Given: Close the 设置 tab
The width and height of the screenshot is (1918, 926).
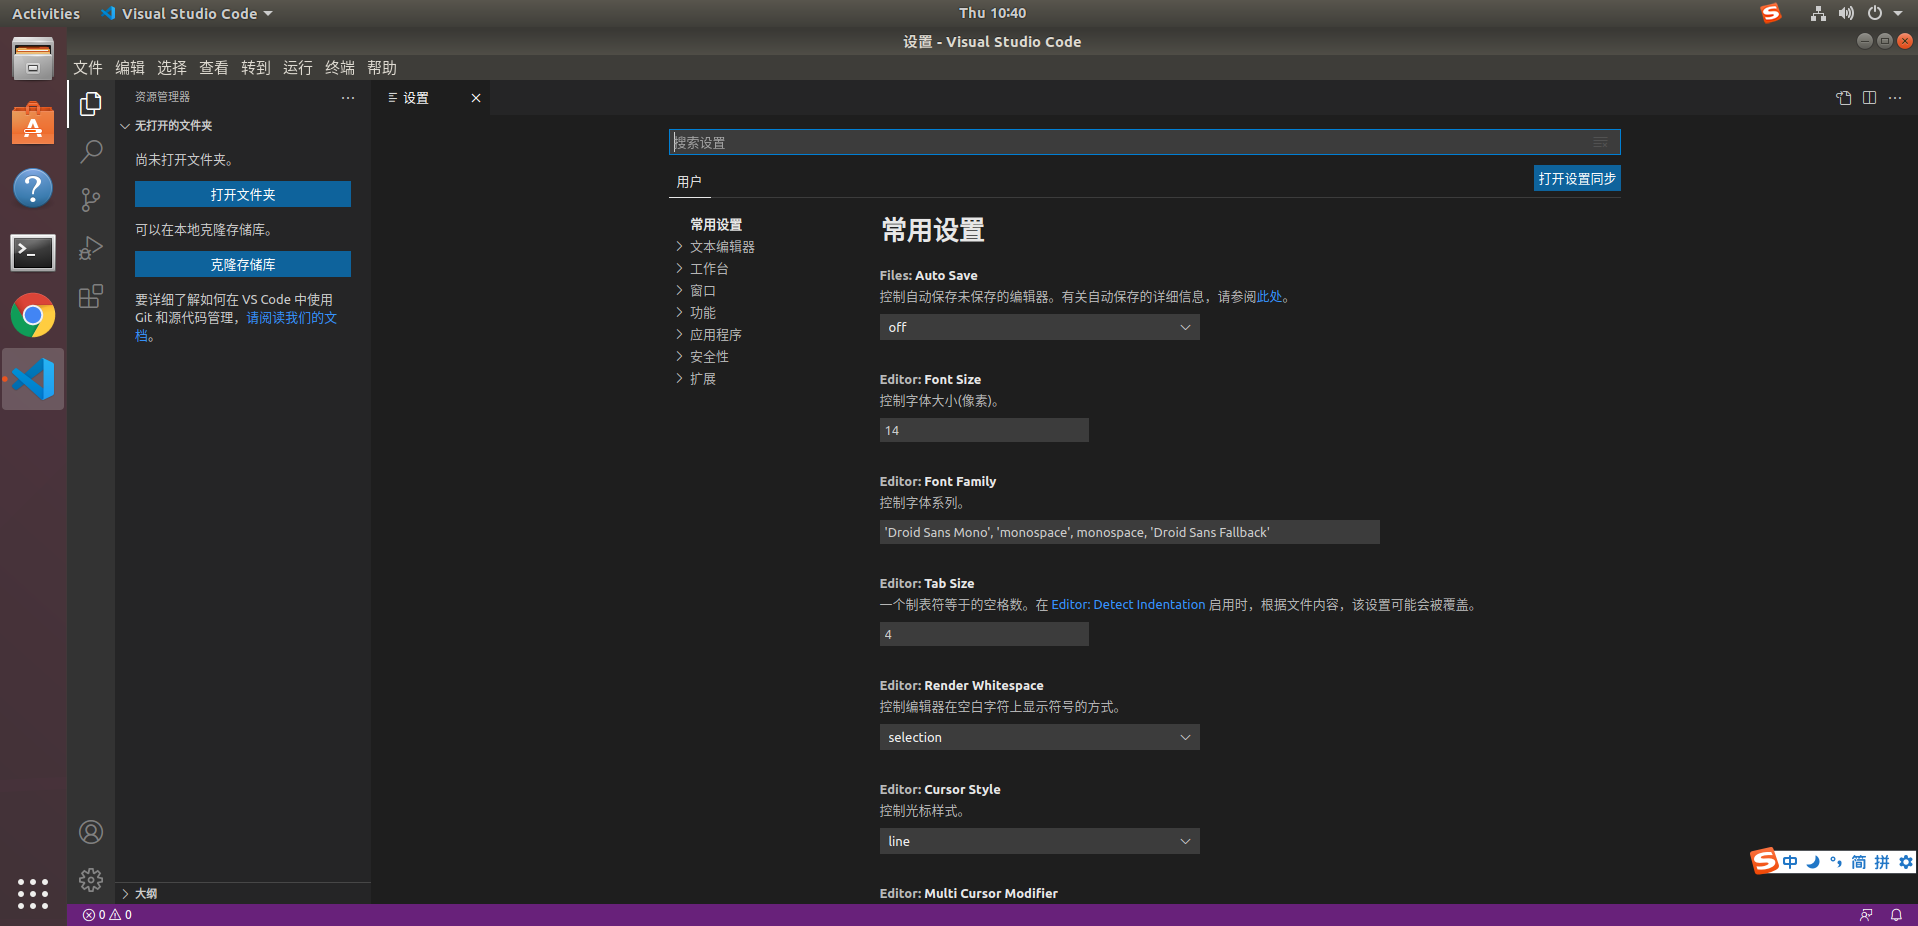Looking at the screenshot, I should [x=476, y=98].
